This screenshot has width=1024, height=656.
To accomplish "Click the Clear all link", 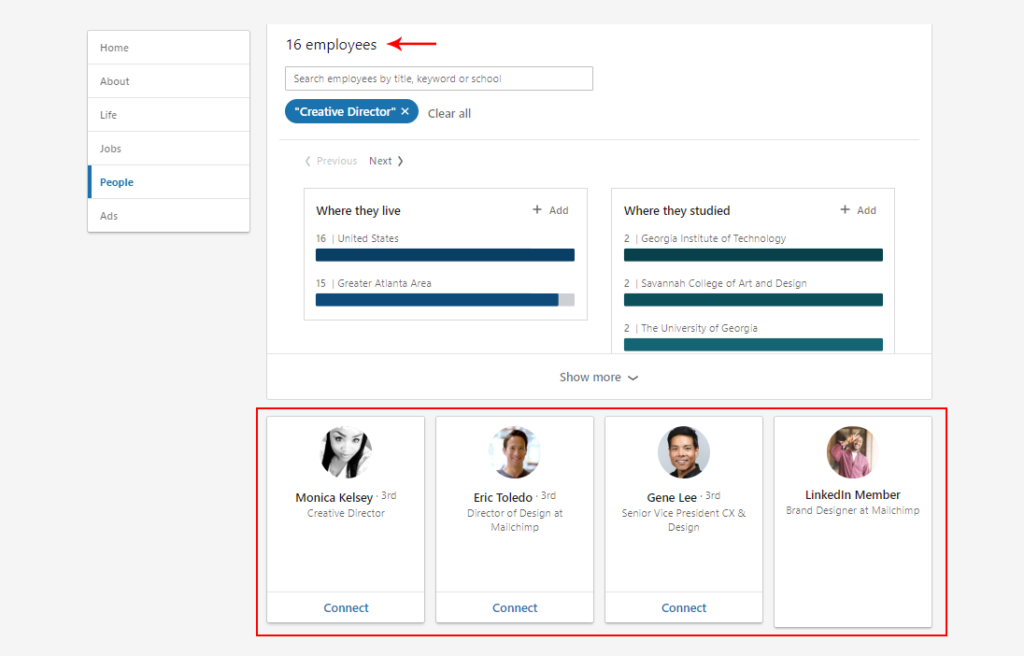I will point(449,113).
